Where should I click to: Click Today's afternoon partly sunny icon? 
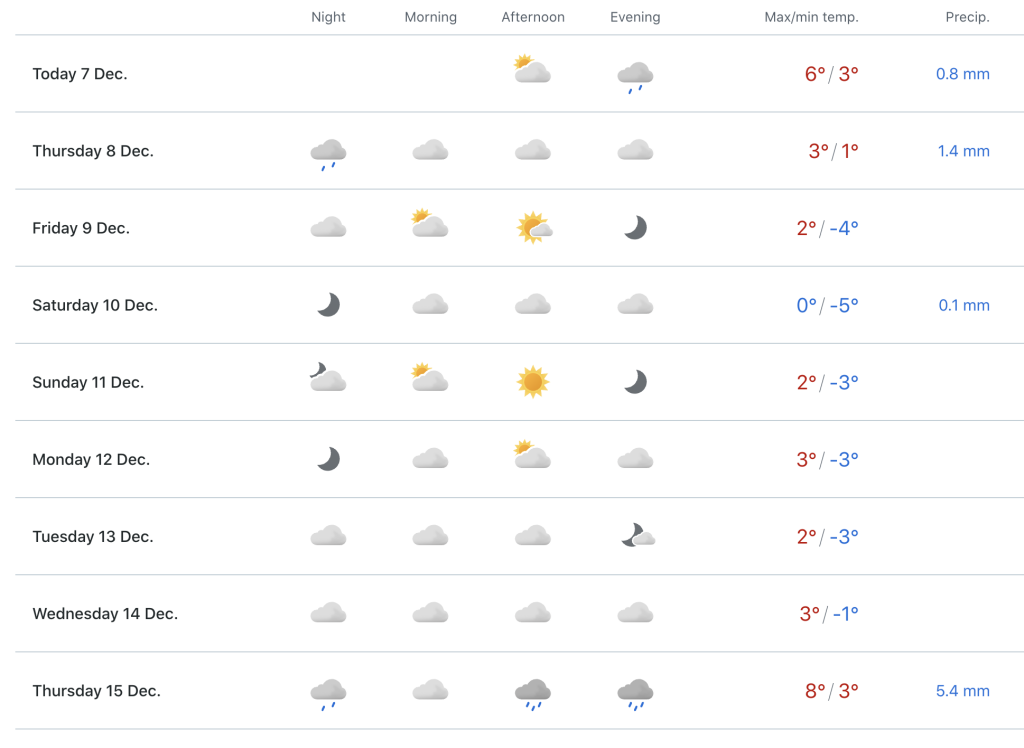tap(532, 69)
